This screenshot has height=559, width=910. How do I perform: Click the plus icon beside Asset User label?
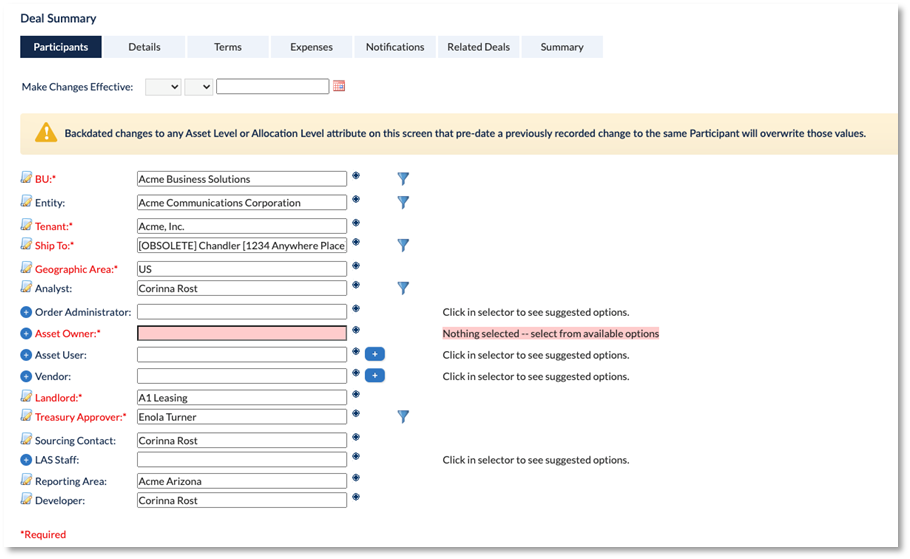pos(26,355)
